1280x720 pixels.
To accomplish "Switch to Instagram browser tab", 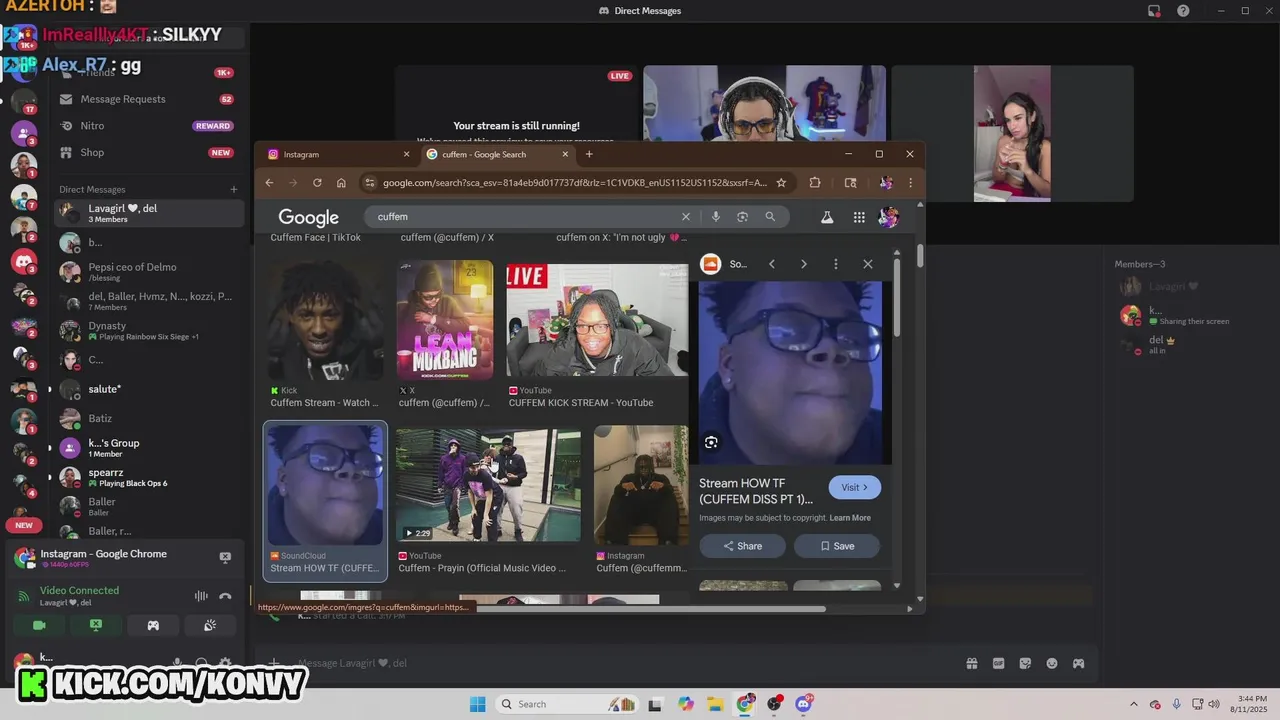I will (336, 155).
